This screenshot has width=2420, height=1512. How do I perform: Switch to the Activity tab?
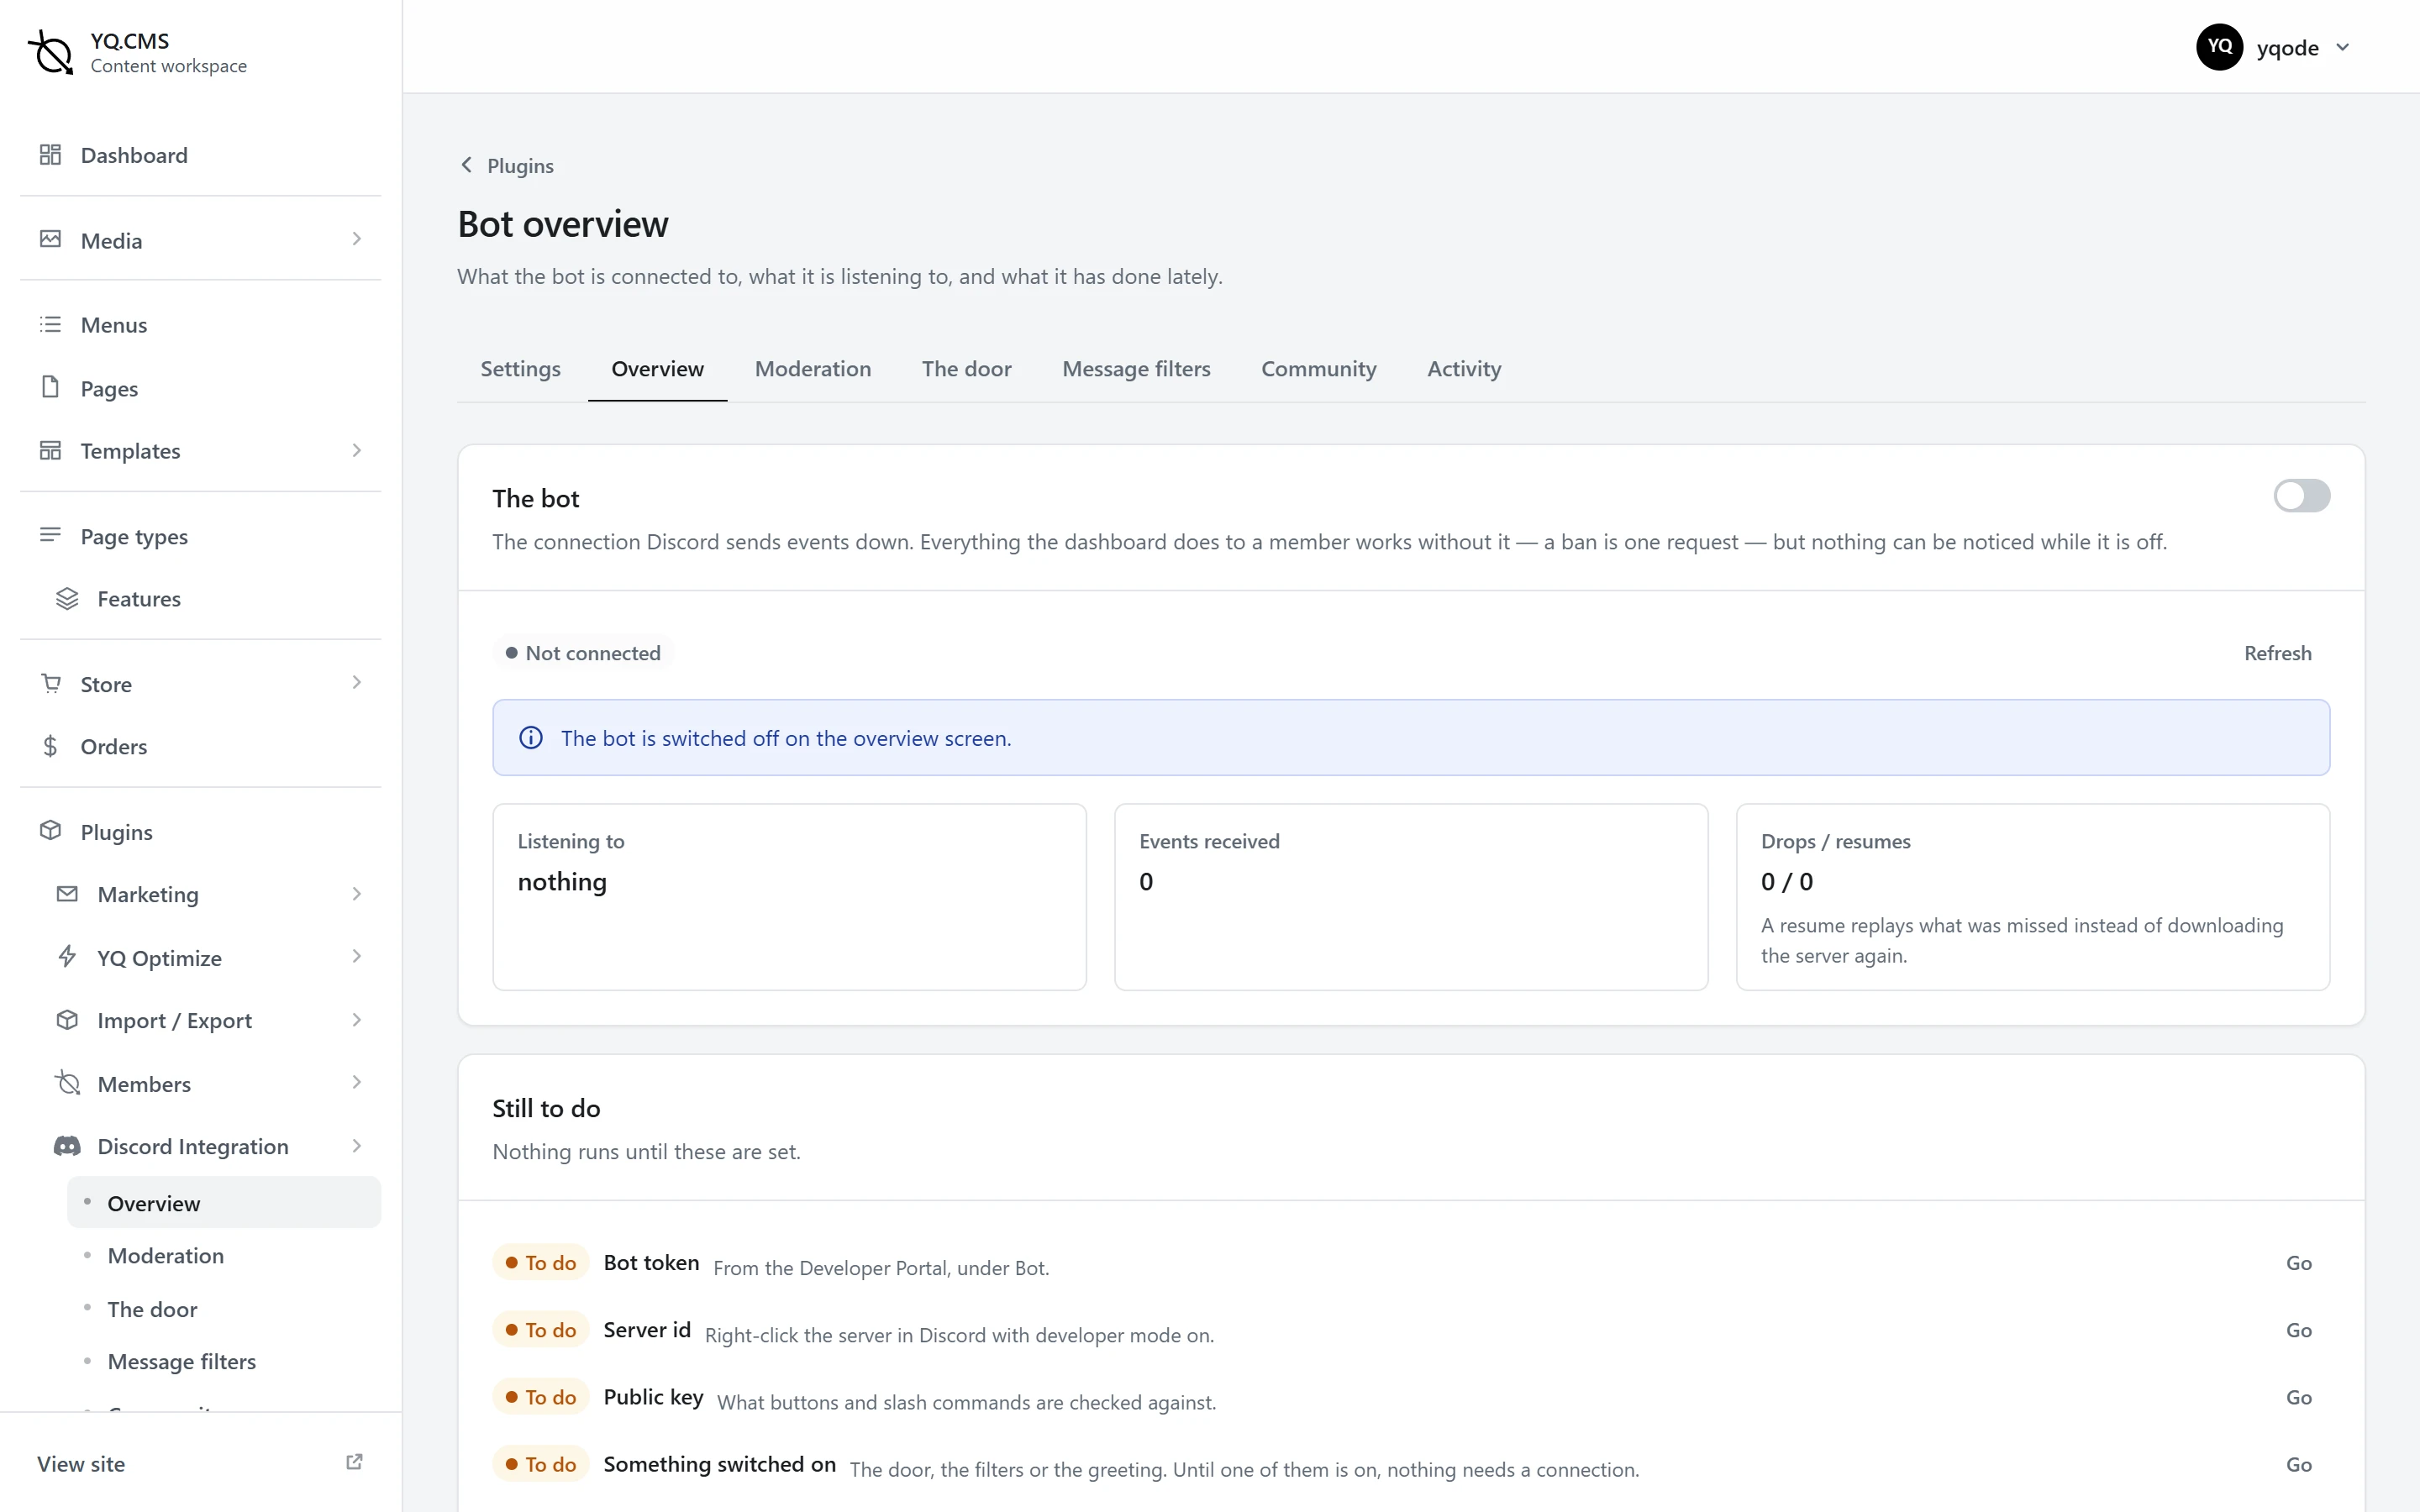(1464, 369)
